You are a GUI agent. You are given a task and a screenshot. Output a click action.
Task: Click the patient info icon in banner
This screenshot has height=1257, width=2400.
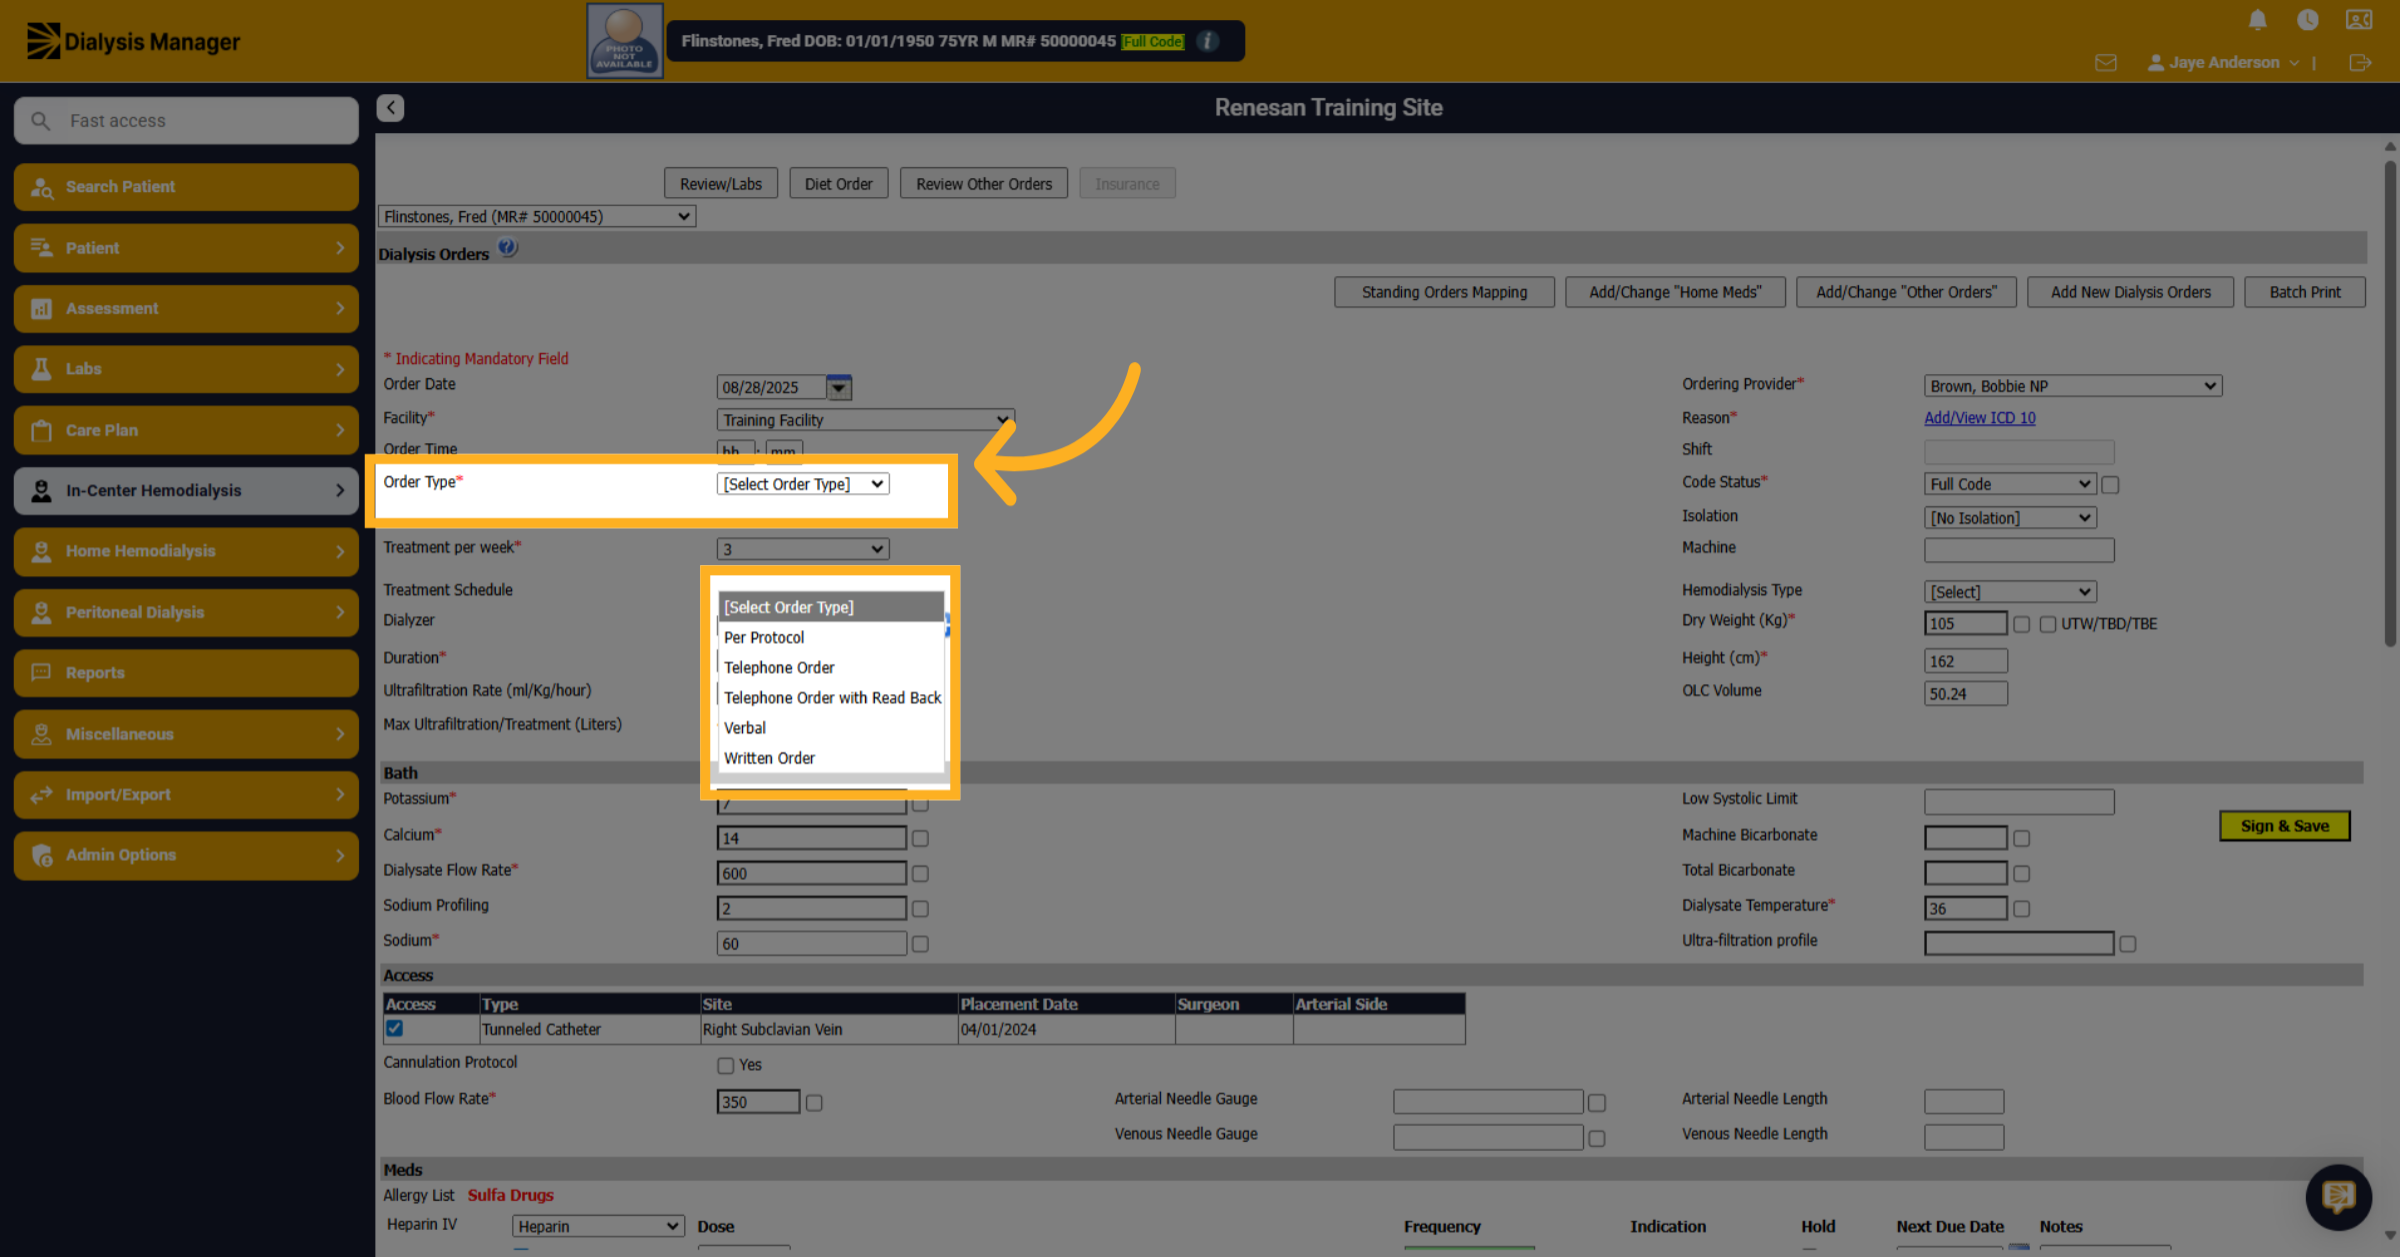[1208, 41]
